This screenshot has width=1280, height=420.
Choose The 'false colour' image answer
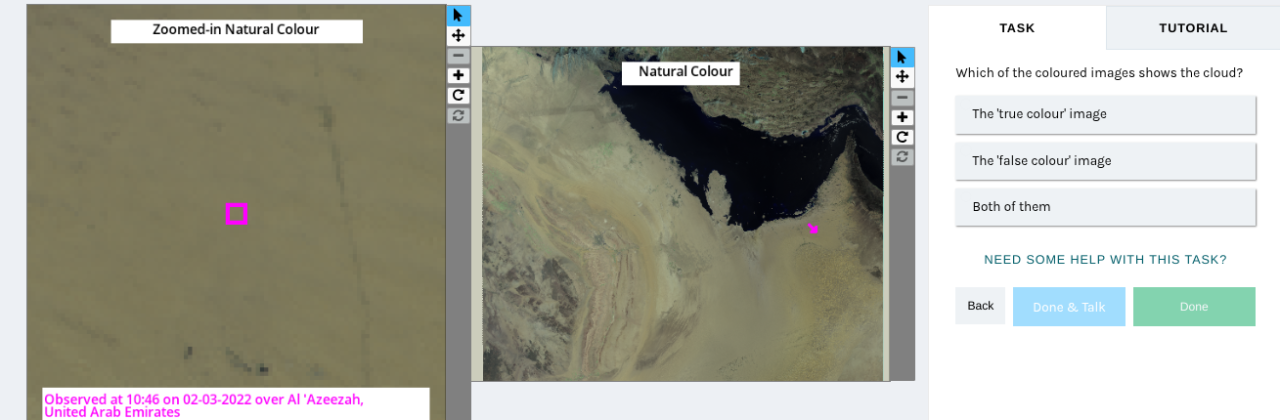(1105, 161)
